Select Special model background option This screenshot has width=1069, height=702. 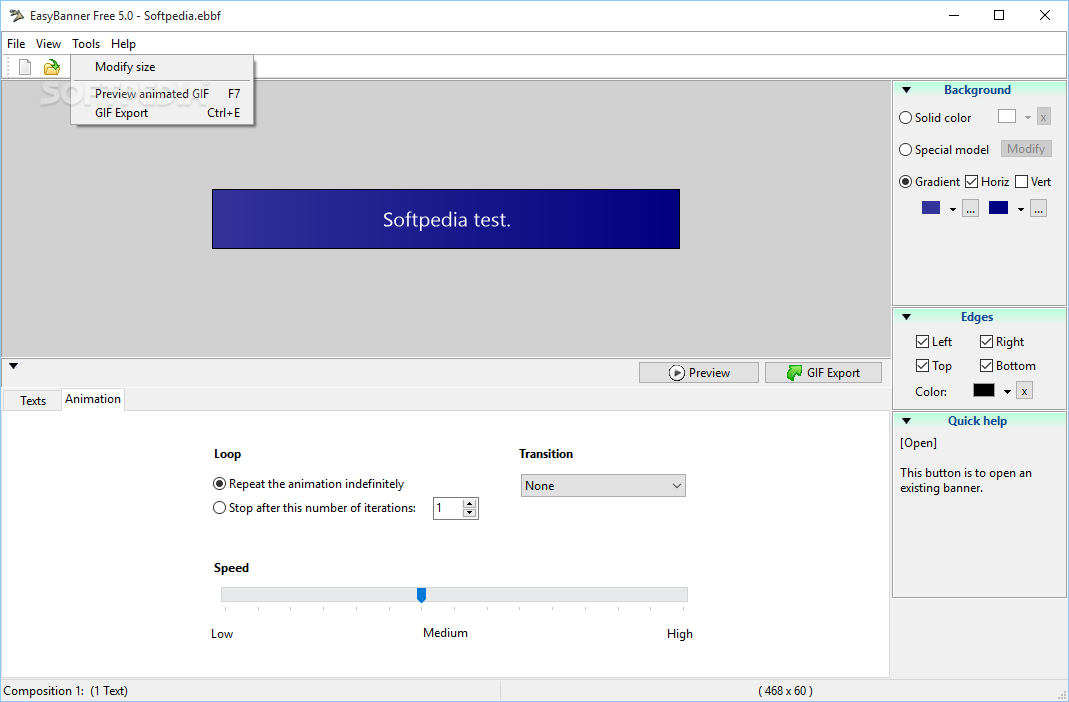pos(905,149)
